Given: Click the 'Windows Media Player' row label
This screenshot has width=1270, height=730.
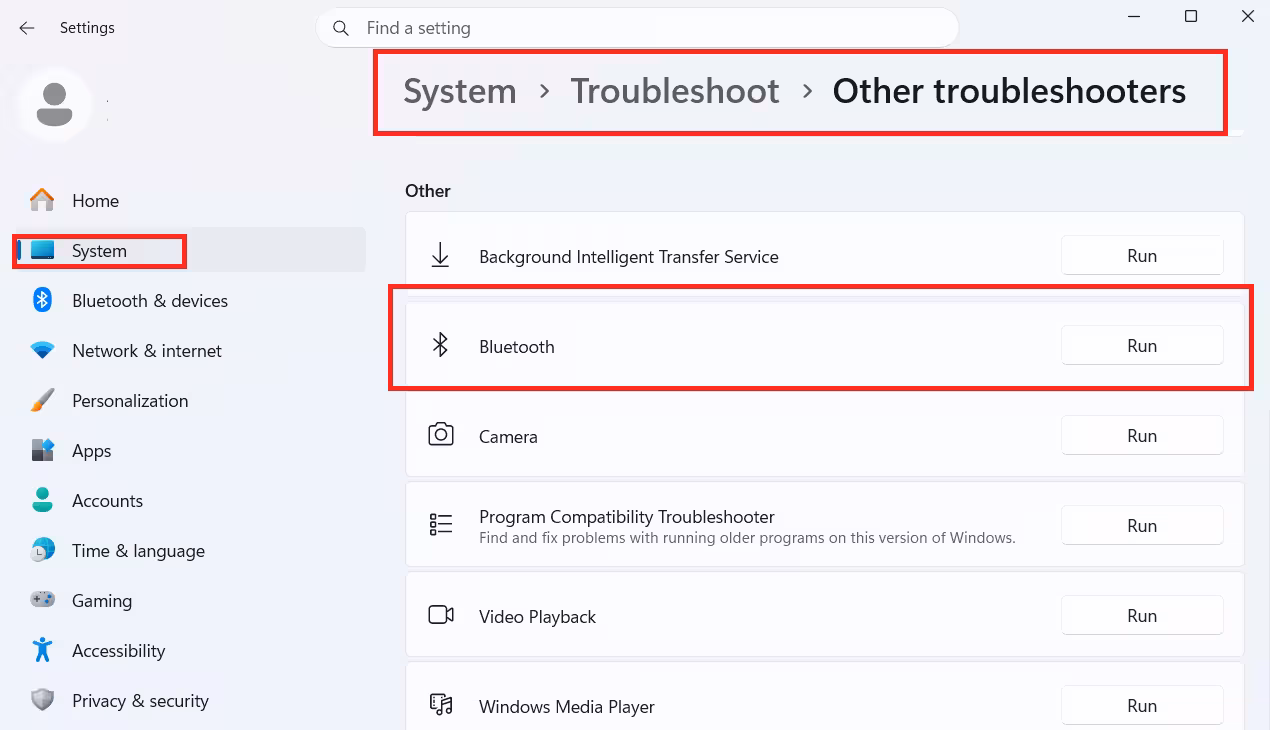Looking at the screenshot, I should click(567, 707).
